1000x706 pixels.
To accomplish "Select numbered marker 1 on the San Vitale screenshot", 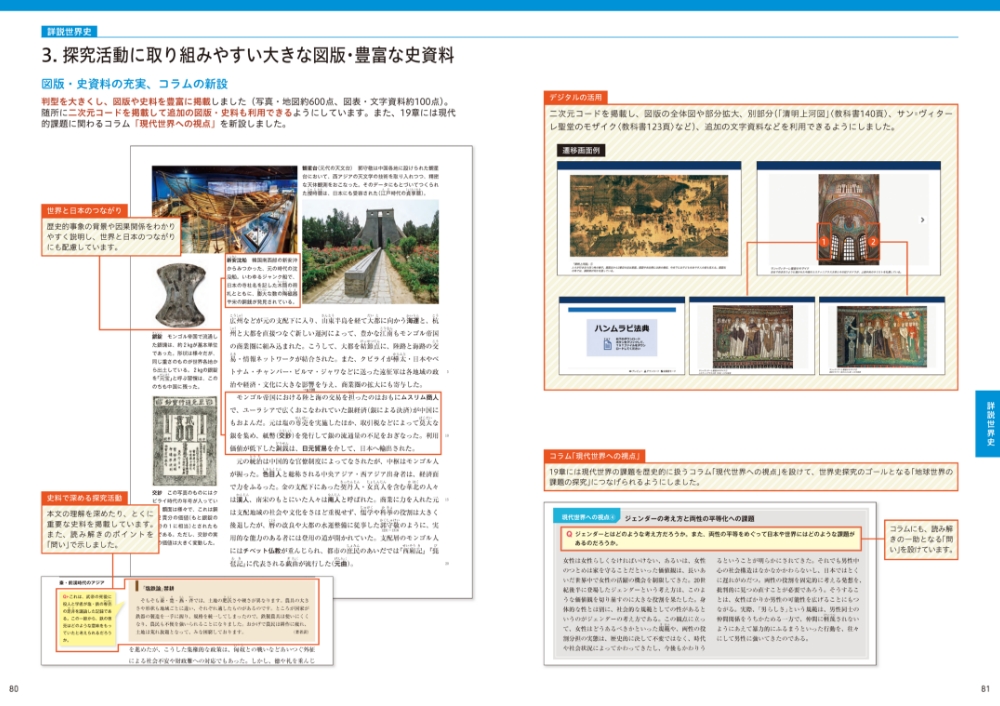I will coord(824,240).
